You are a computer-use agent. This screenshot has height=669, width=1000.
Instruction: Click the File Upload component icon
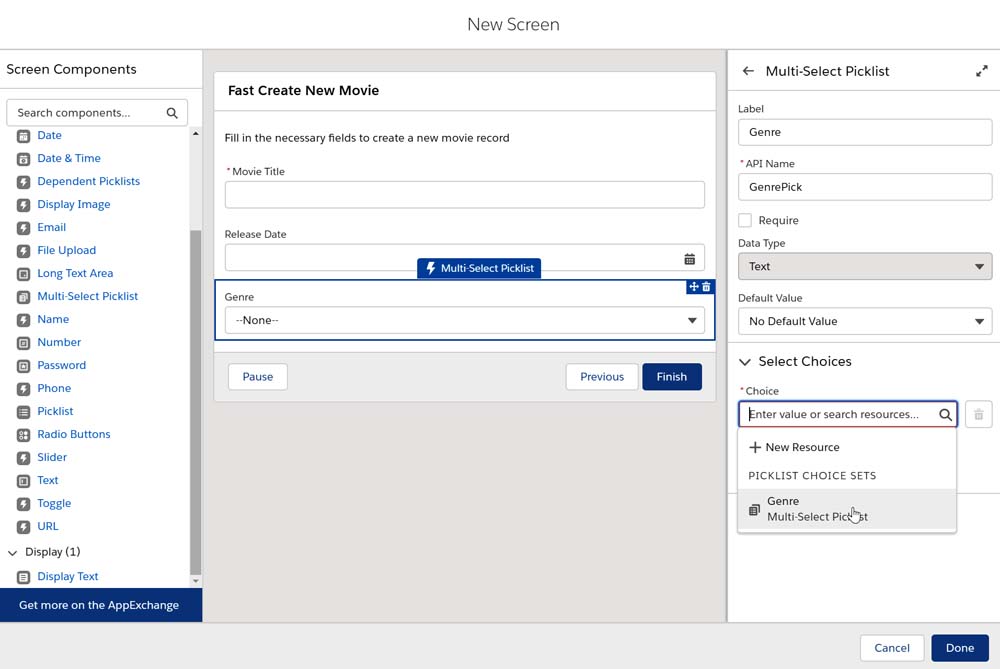point(24,250)
